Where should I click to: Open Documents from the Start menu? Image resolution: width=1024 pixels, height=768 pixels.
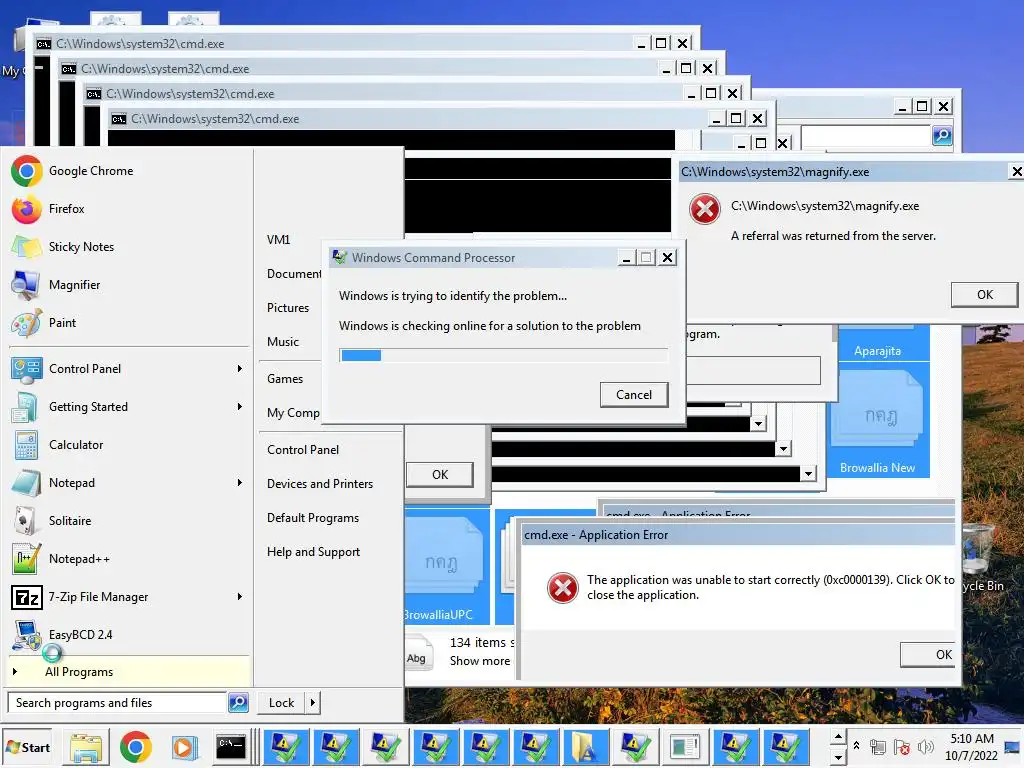293,274
